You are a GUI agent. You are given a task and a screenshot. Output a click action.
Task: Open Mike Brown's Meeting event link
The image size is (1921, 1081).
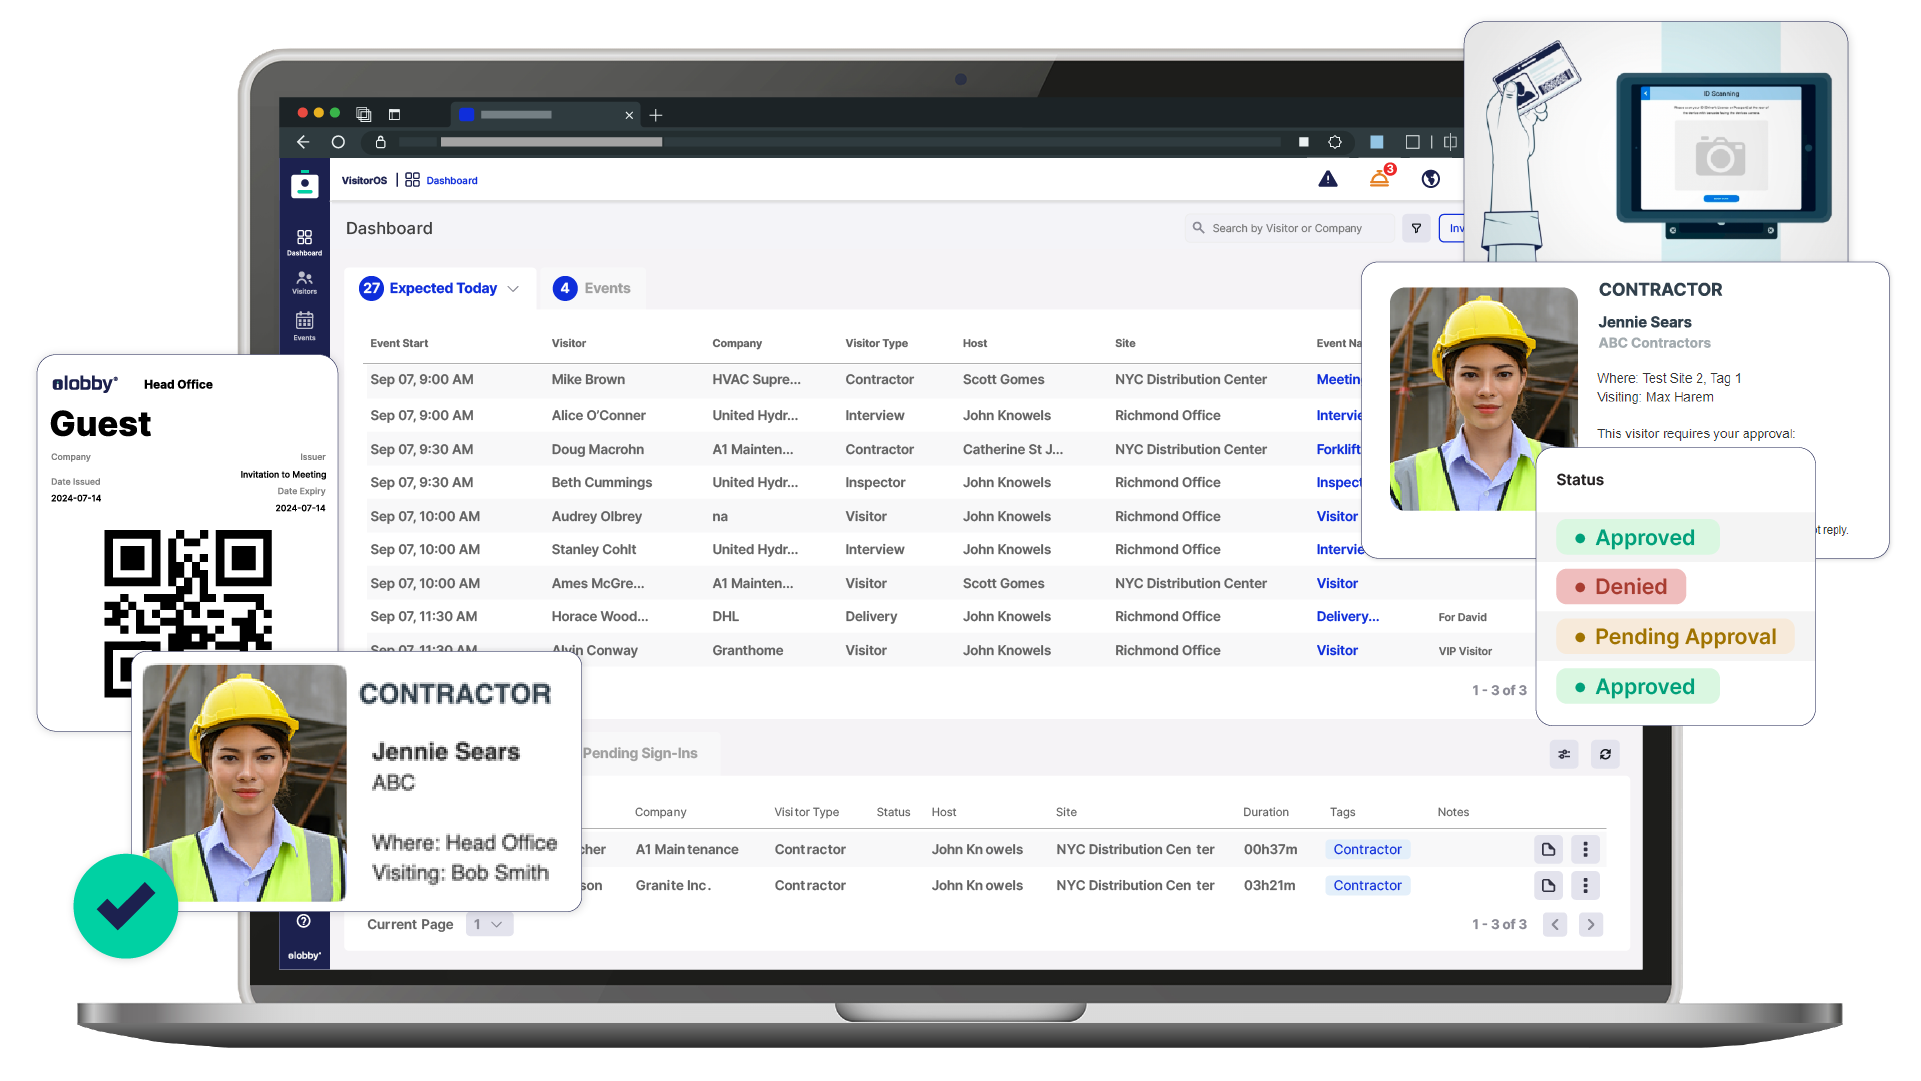(1338, 379)
